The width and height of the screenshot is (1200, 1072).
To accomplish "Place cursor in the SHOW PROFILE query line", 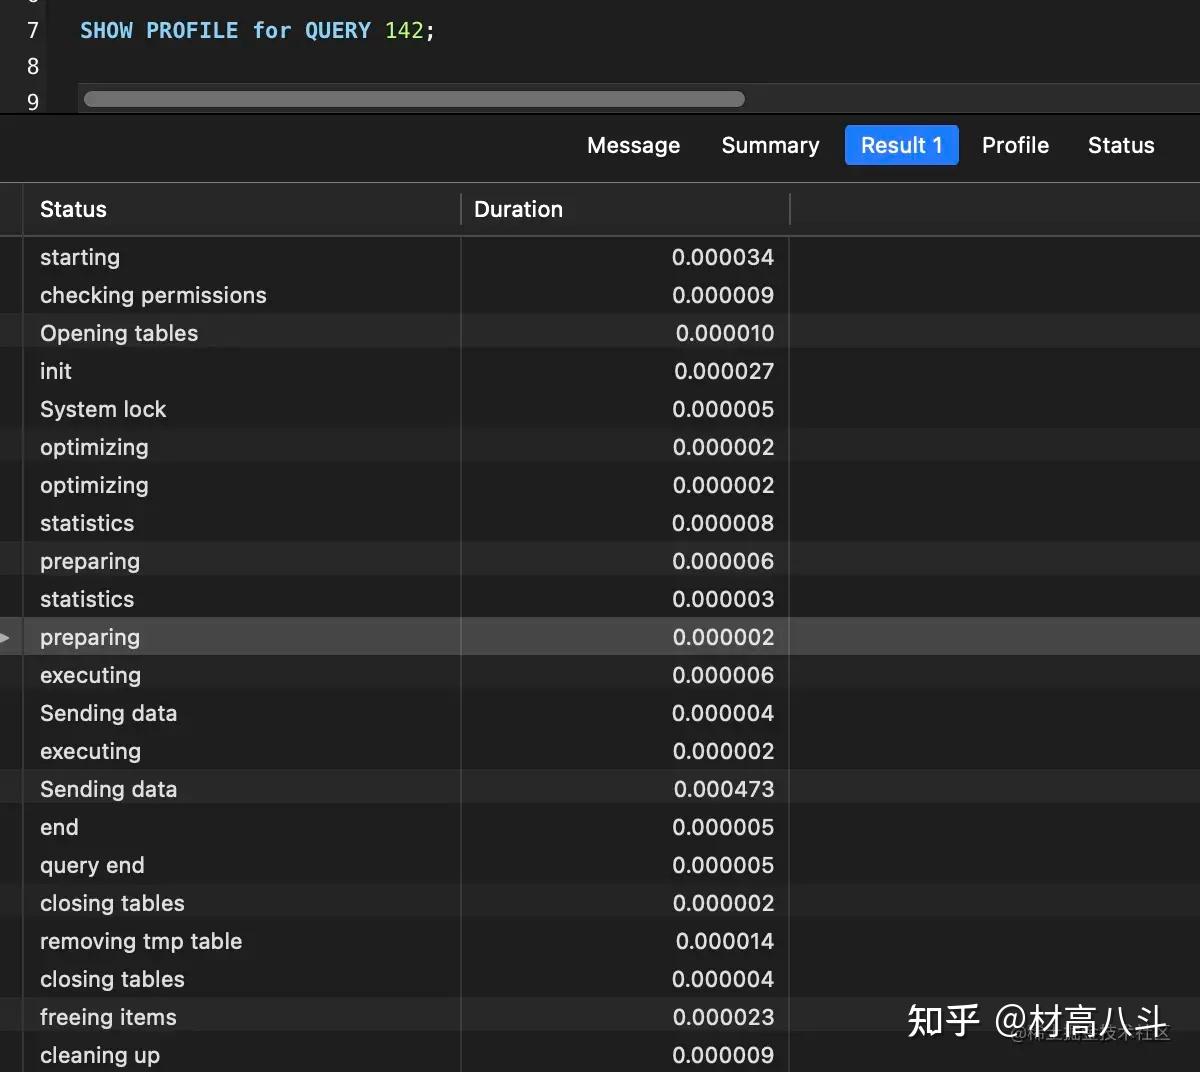I will [257, 30].
